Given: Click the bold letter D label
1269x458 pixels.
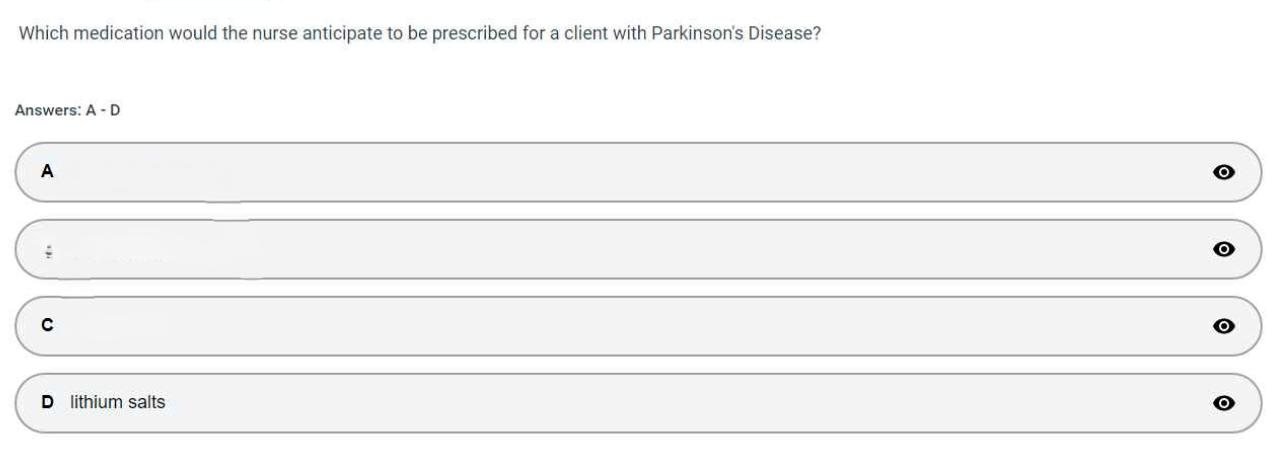Looking at the screenshot, I should (46, 403).
